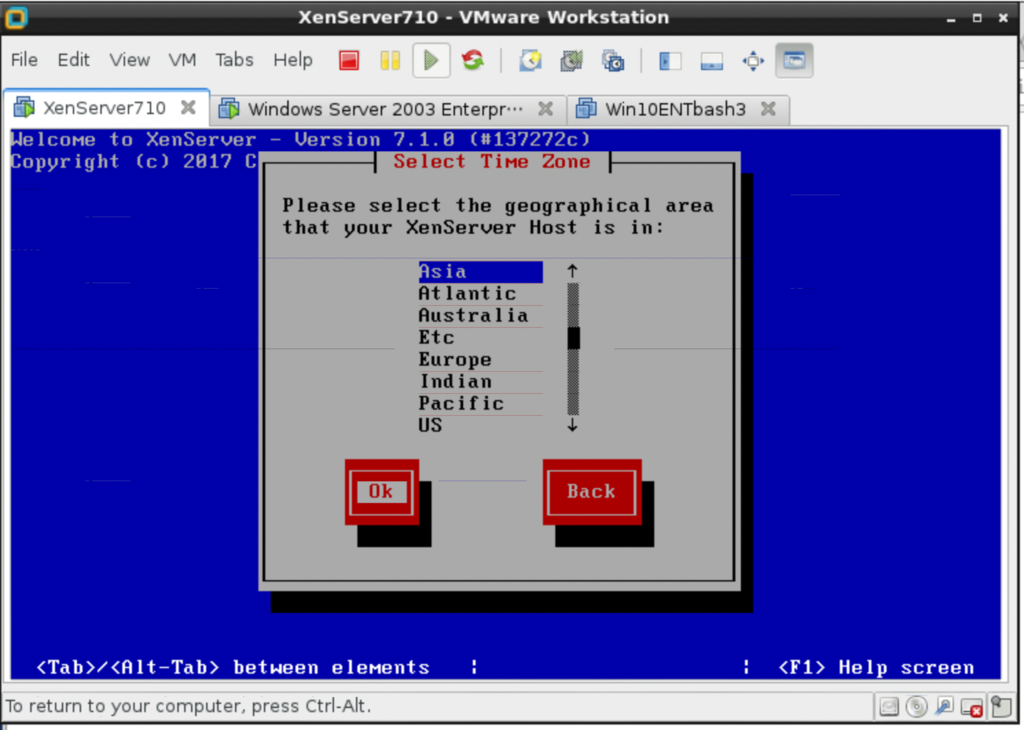The height and width of the screenshot is (730, 1024).
Task: Click the Unity/console view icon in toolbar
Action: tap(794, 61)
